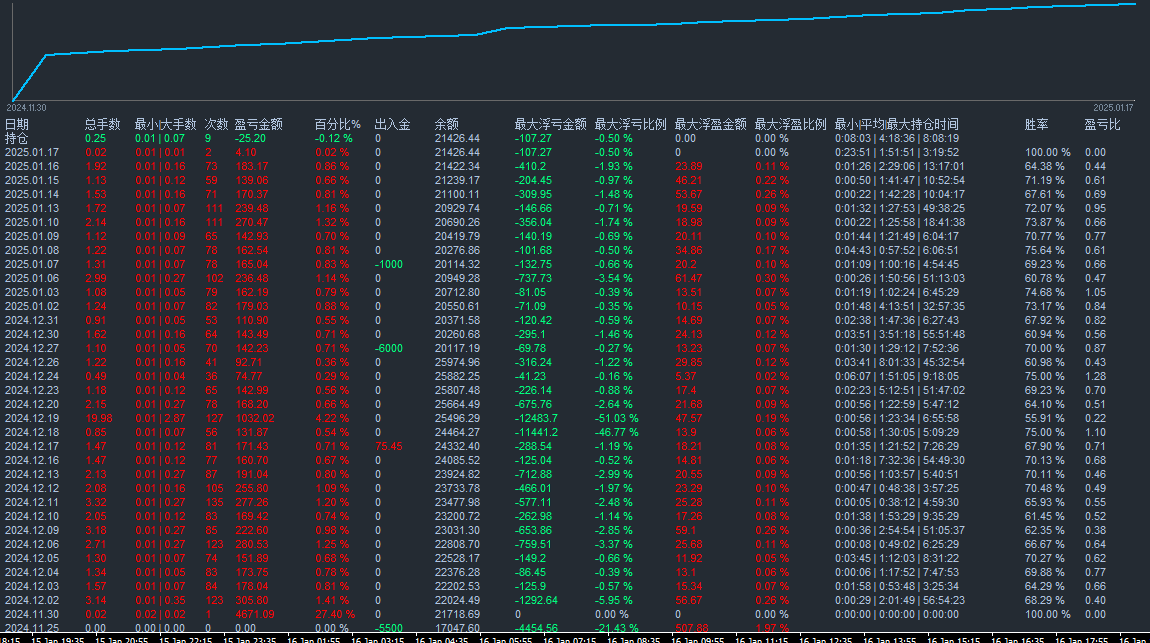Click the profit amount 4671.09
Image resolution: width=1150 pixels, height=643 pixels.
[x=255, y=614]
